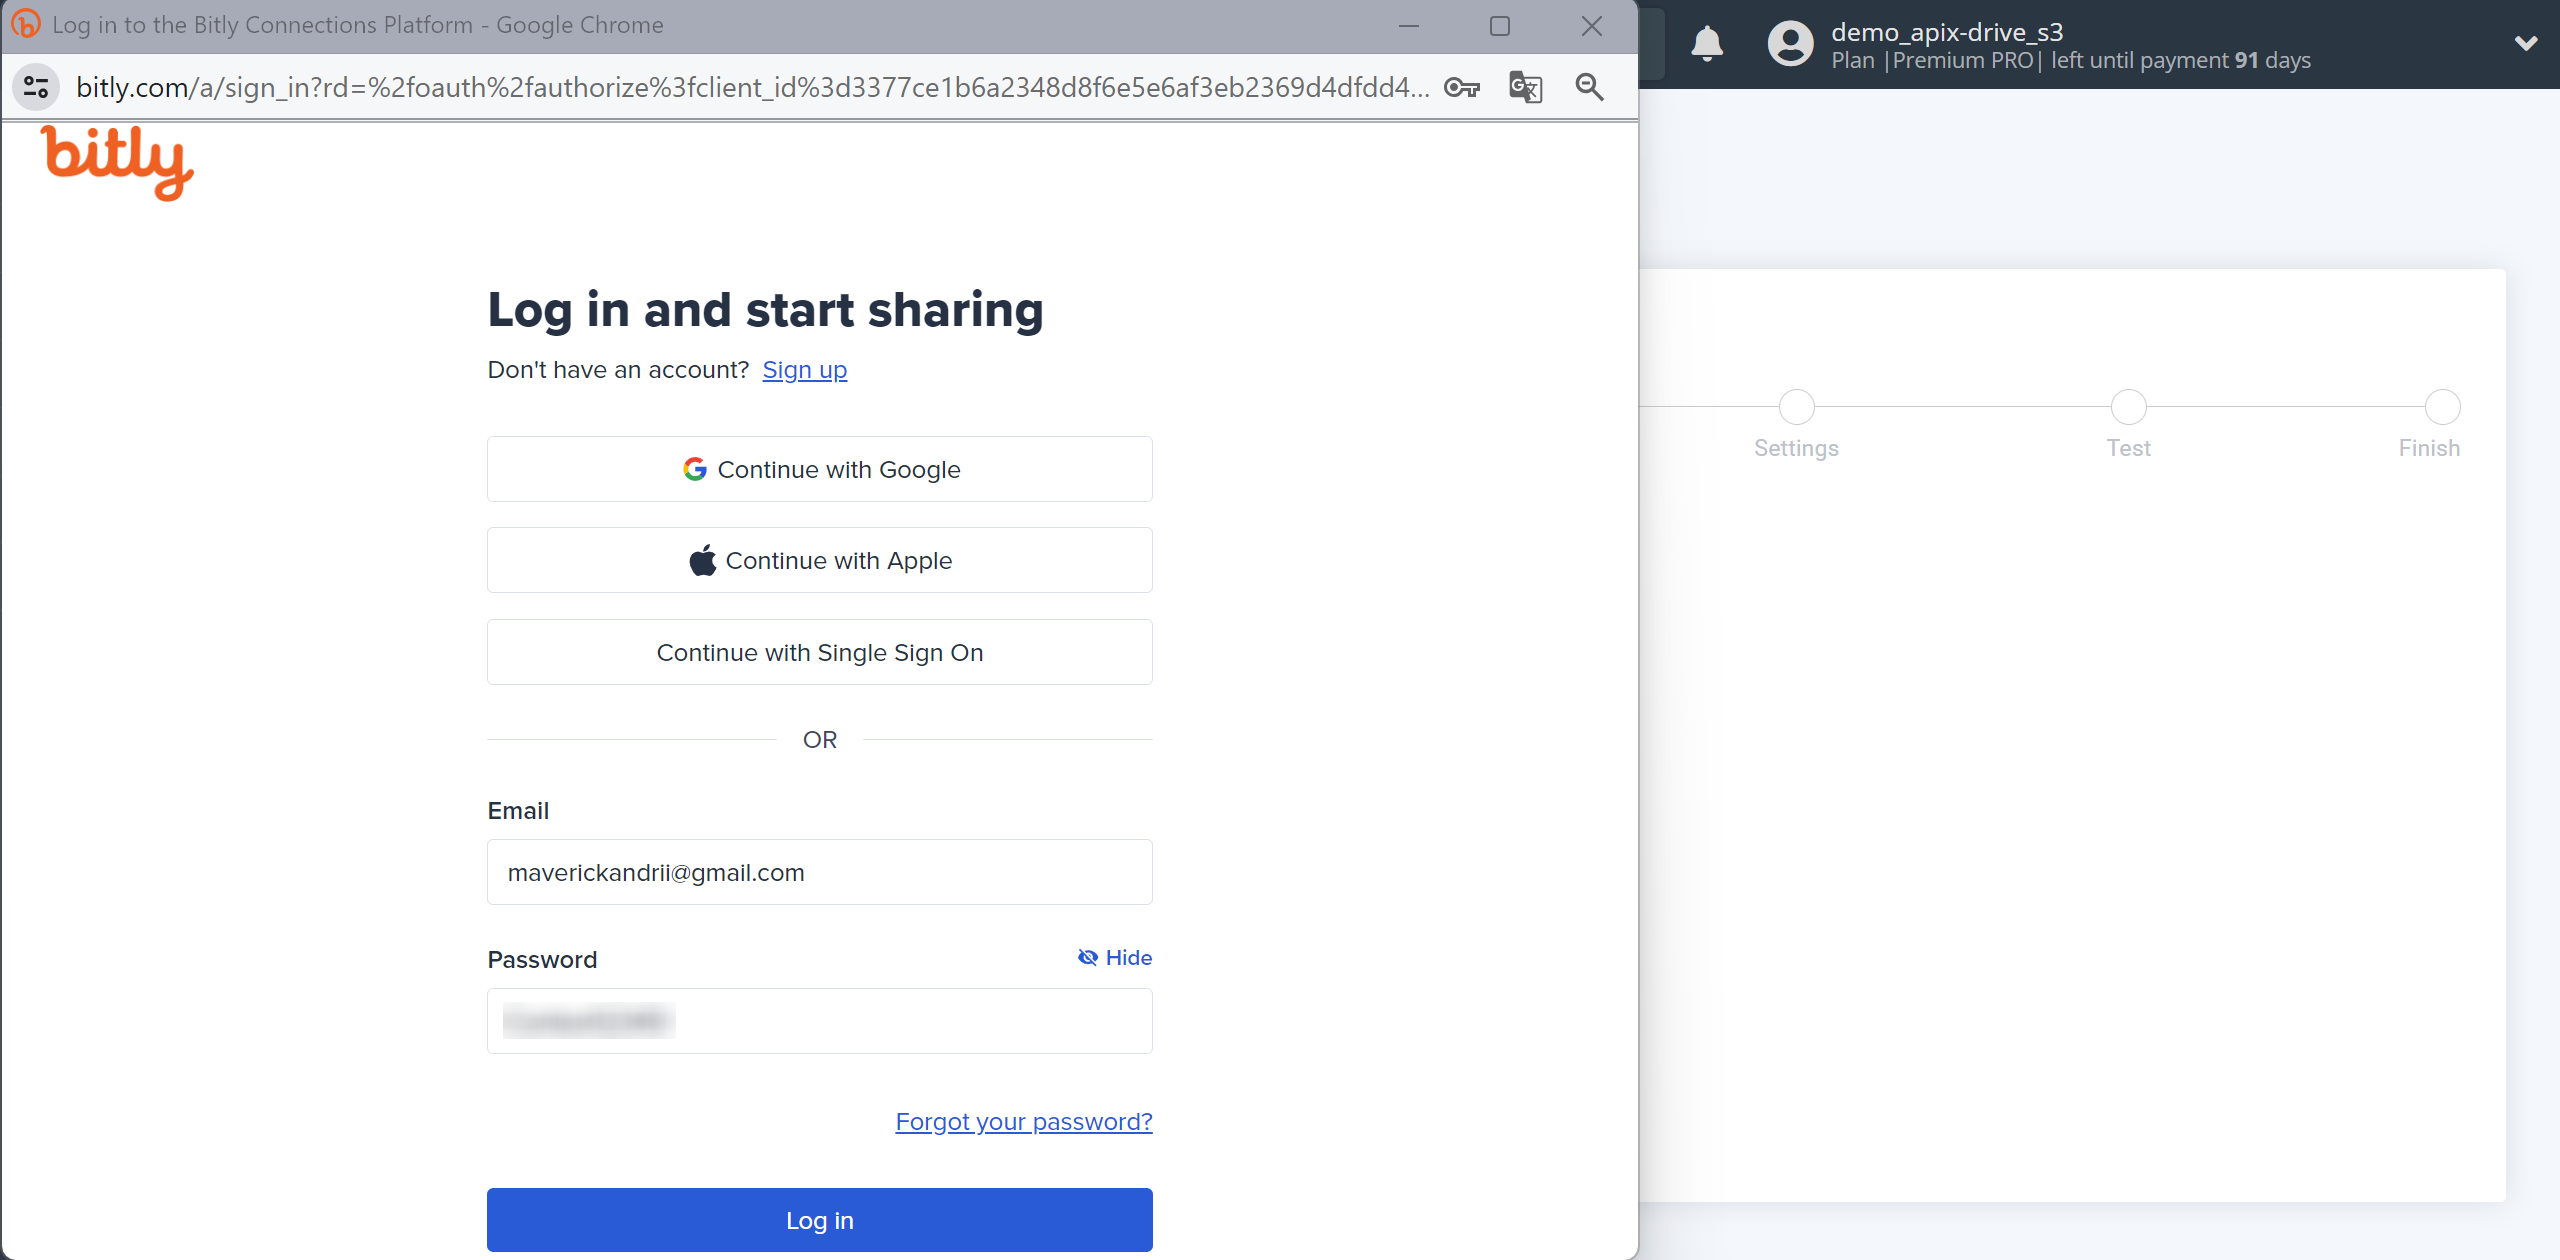Click the Log in button
This screenshot has height=1260, width=2560.
tap(820, 1221)
